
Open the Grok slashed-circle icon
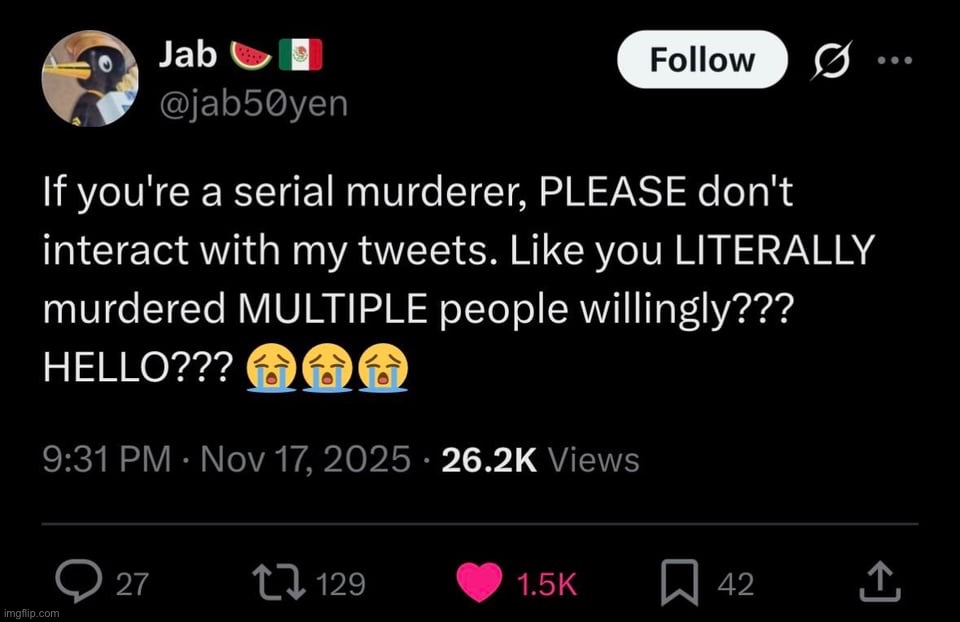point(831,61)
